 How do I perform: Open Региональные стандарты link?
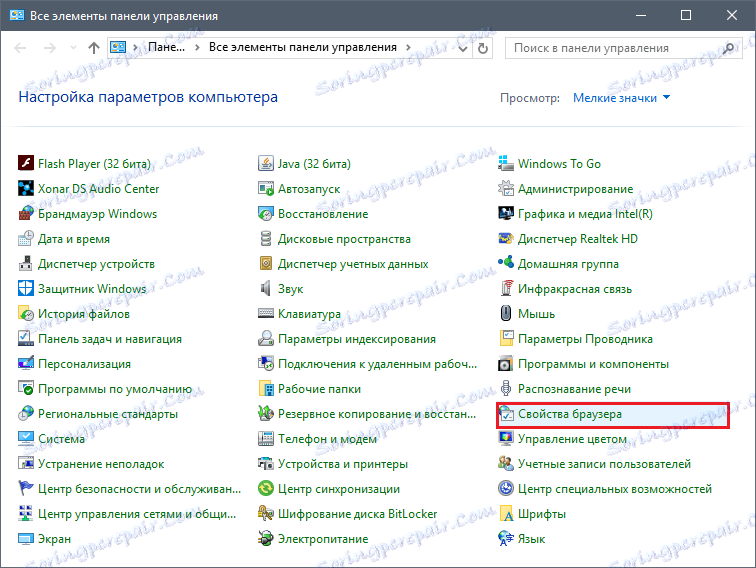[108, 414]
